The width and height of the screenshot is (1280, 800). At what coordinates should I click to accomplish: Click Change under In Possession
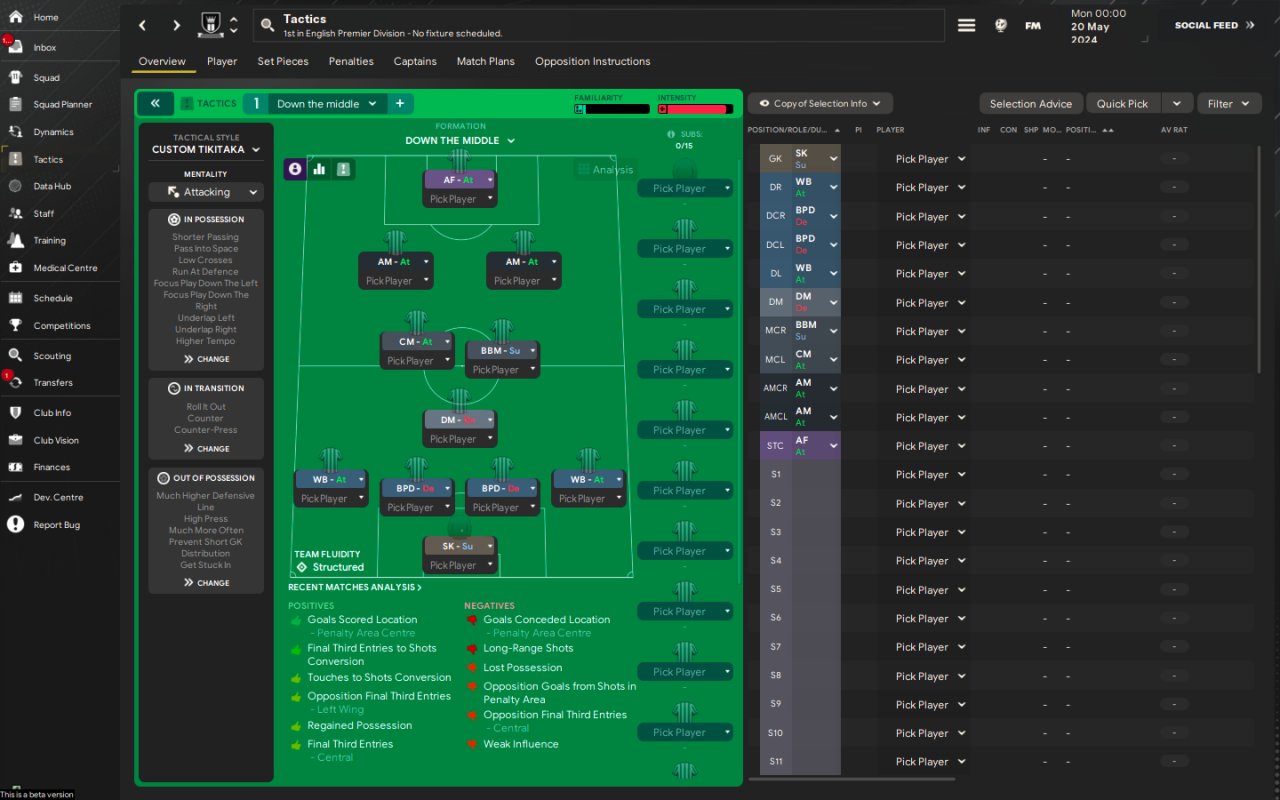206,359
